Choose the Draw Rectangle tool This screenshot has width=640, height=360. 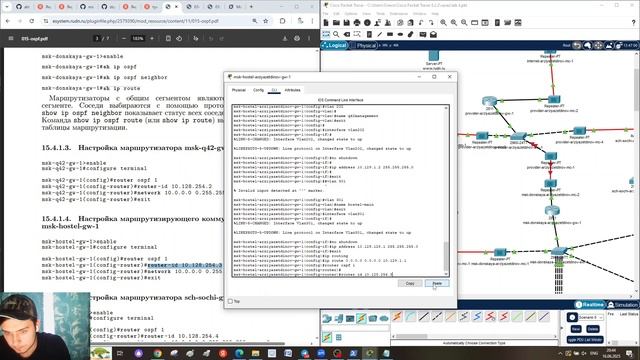[390, 34]
